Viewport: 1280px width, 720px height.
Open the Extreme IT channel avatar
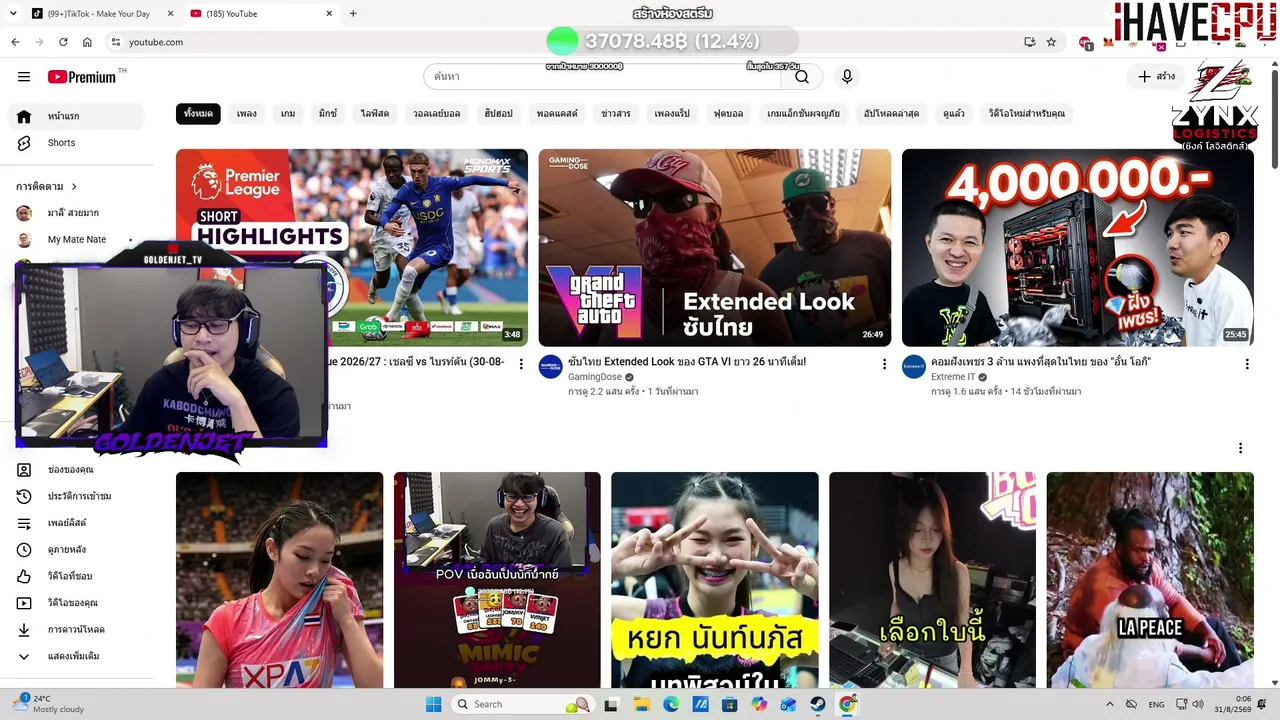(914, 366)
